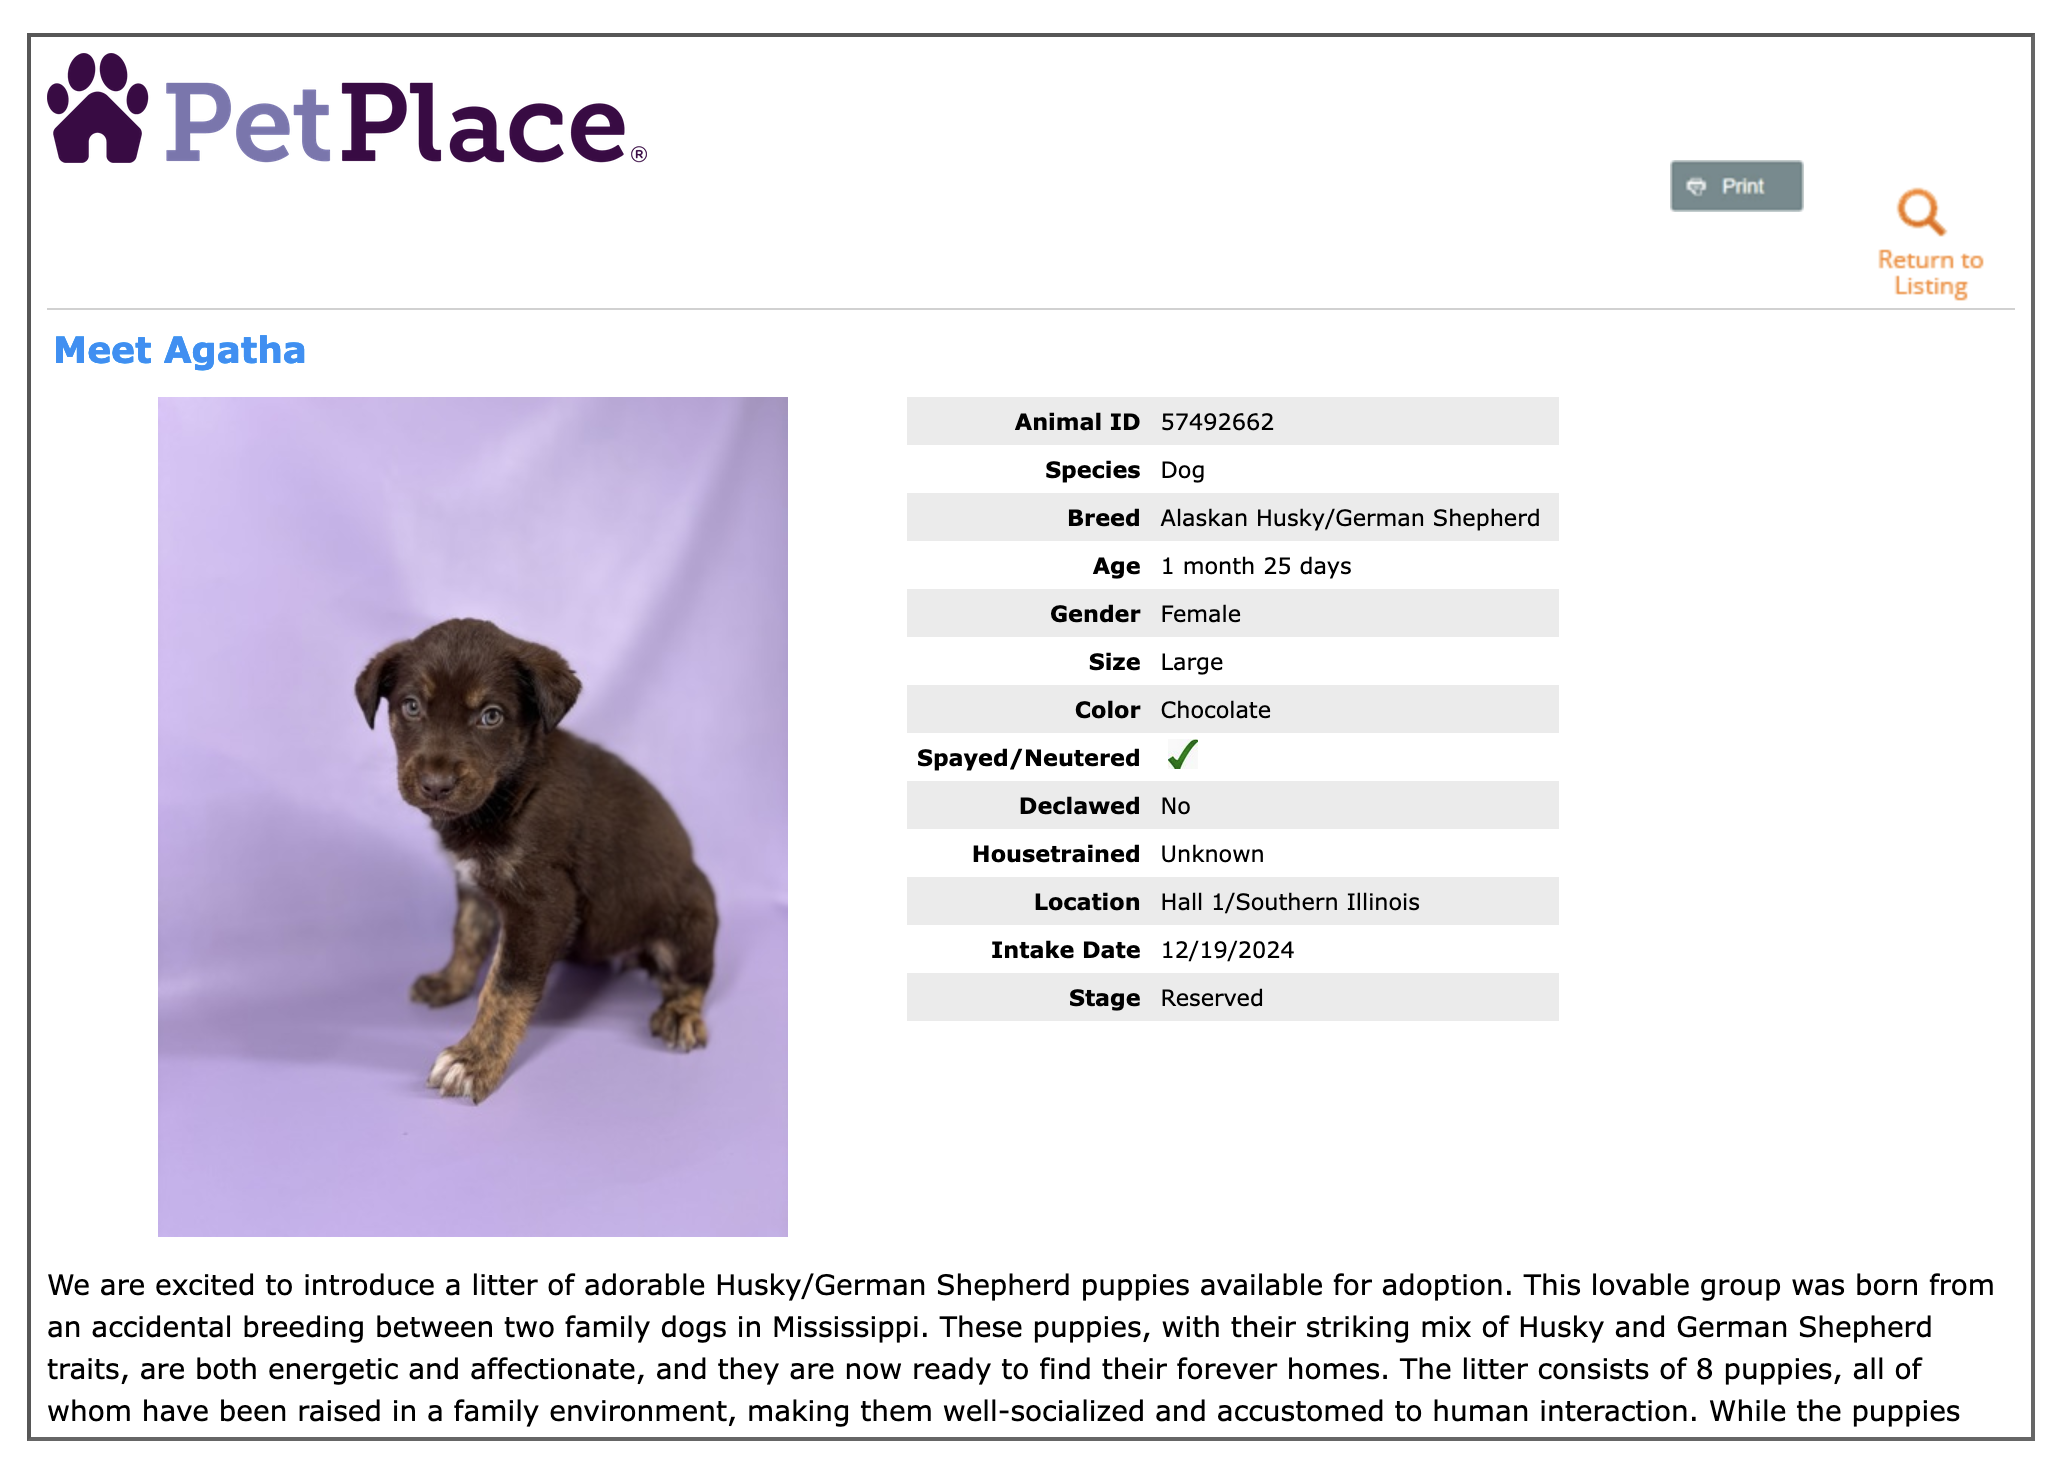Screen dimensions: 2062x1464
Task: Click the age value 1 month 25 days
Action: (x=1255, y=566)
